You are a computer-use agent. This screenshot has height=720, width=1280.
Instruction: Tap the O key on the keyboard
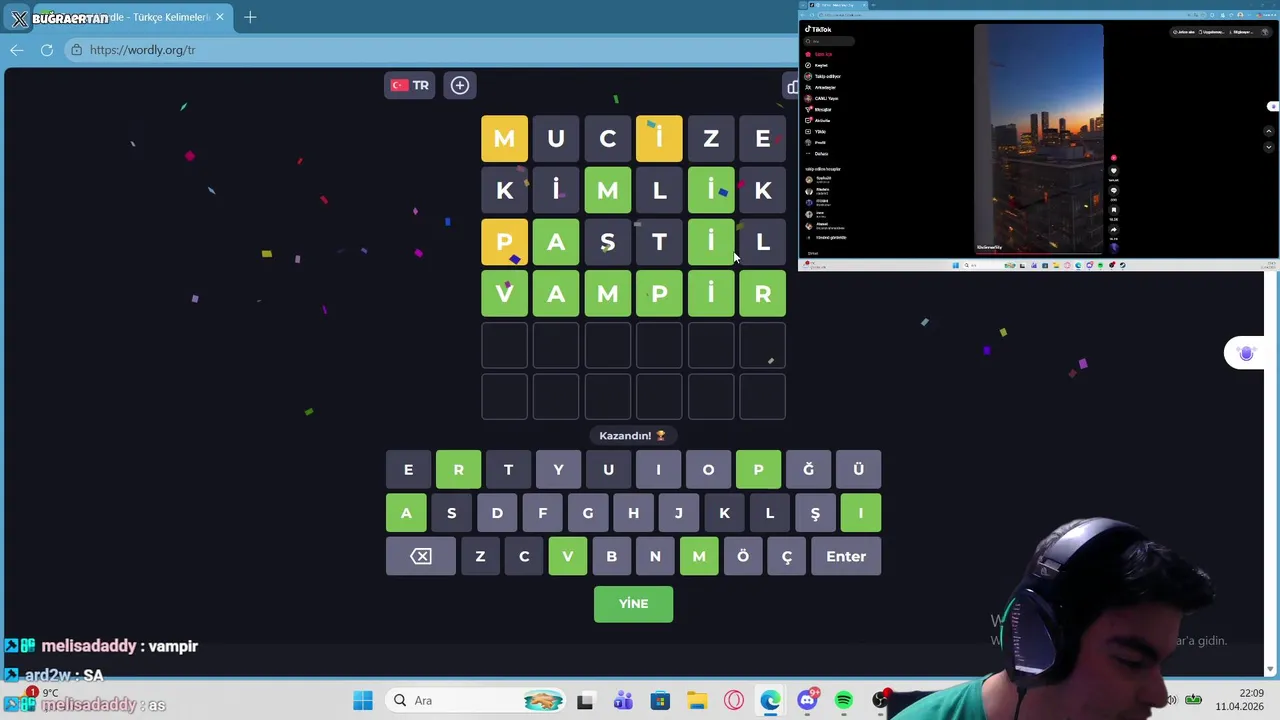click(x=708, y=469)
